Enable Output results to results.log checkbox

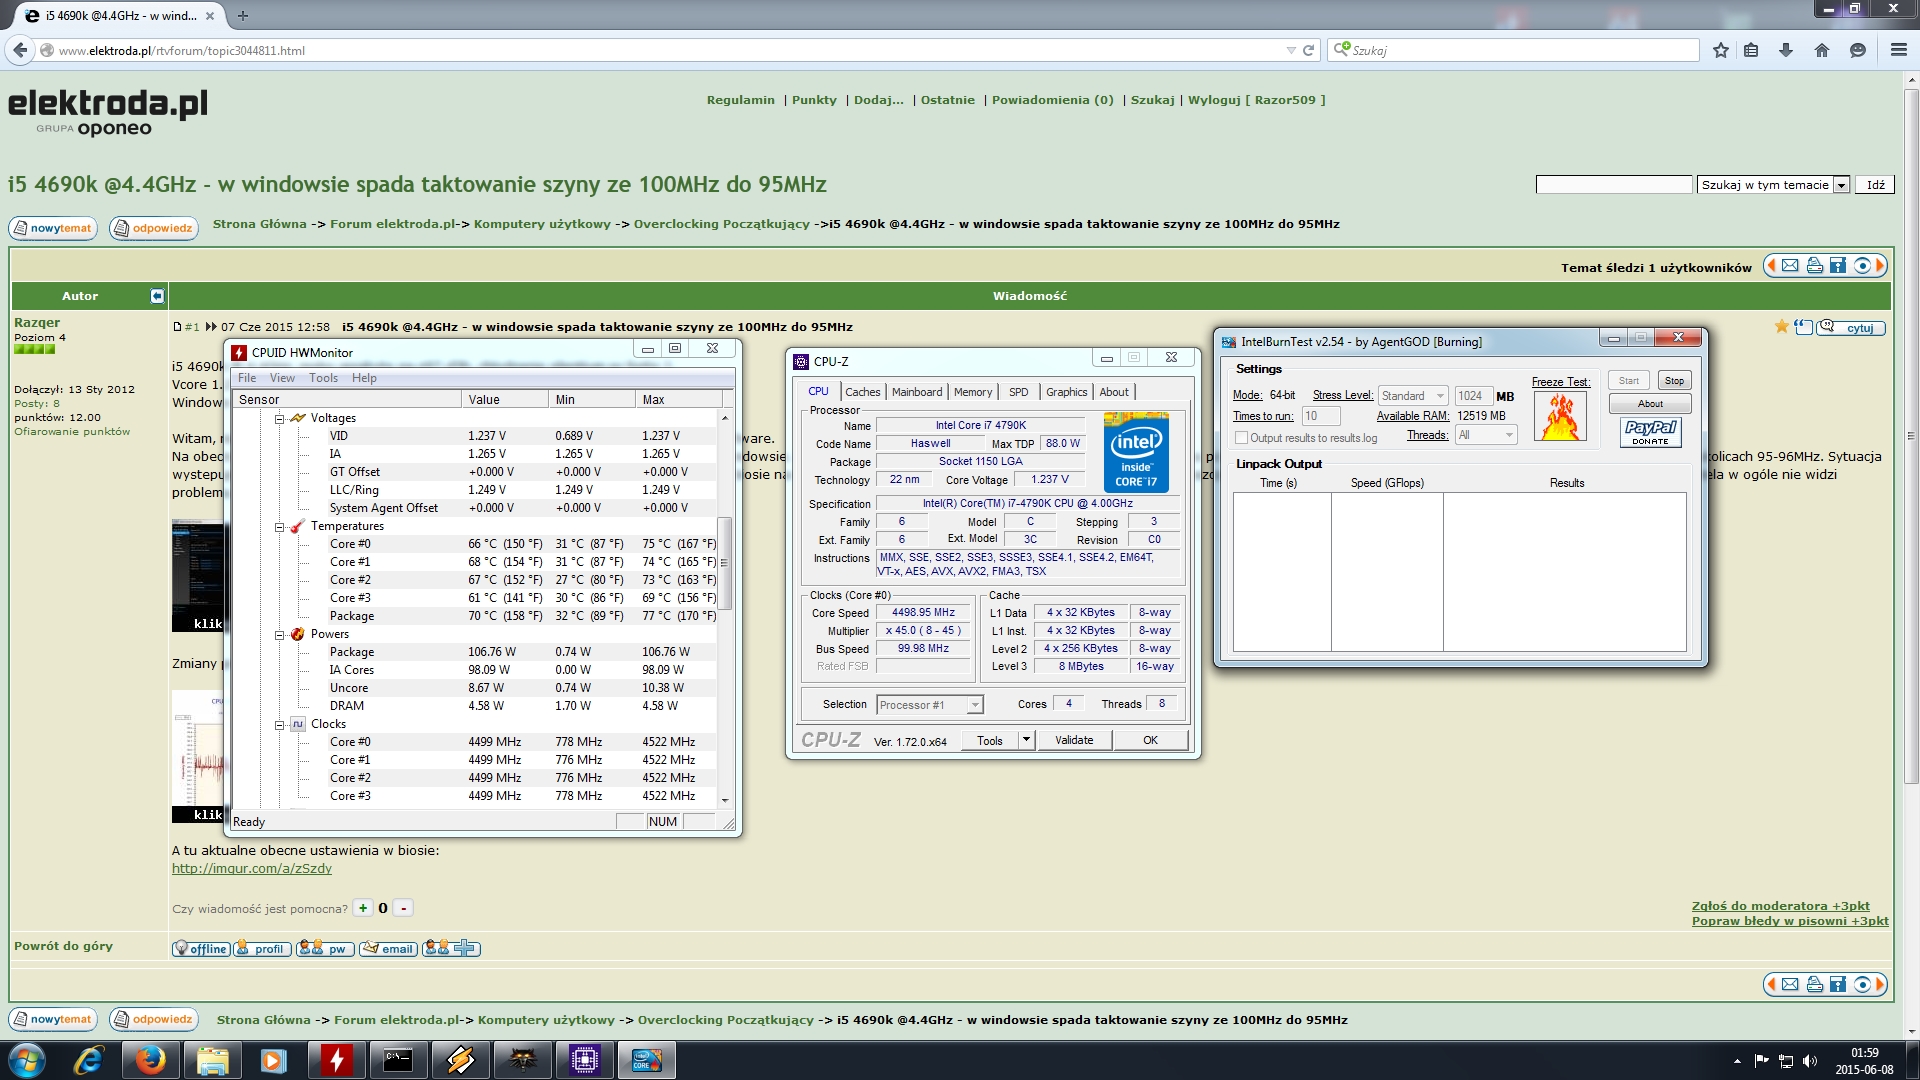pos(1241,438)
